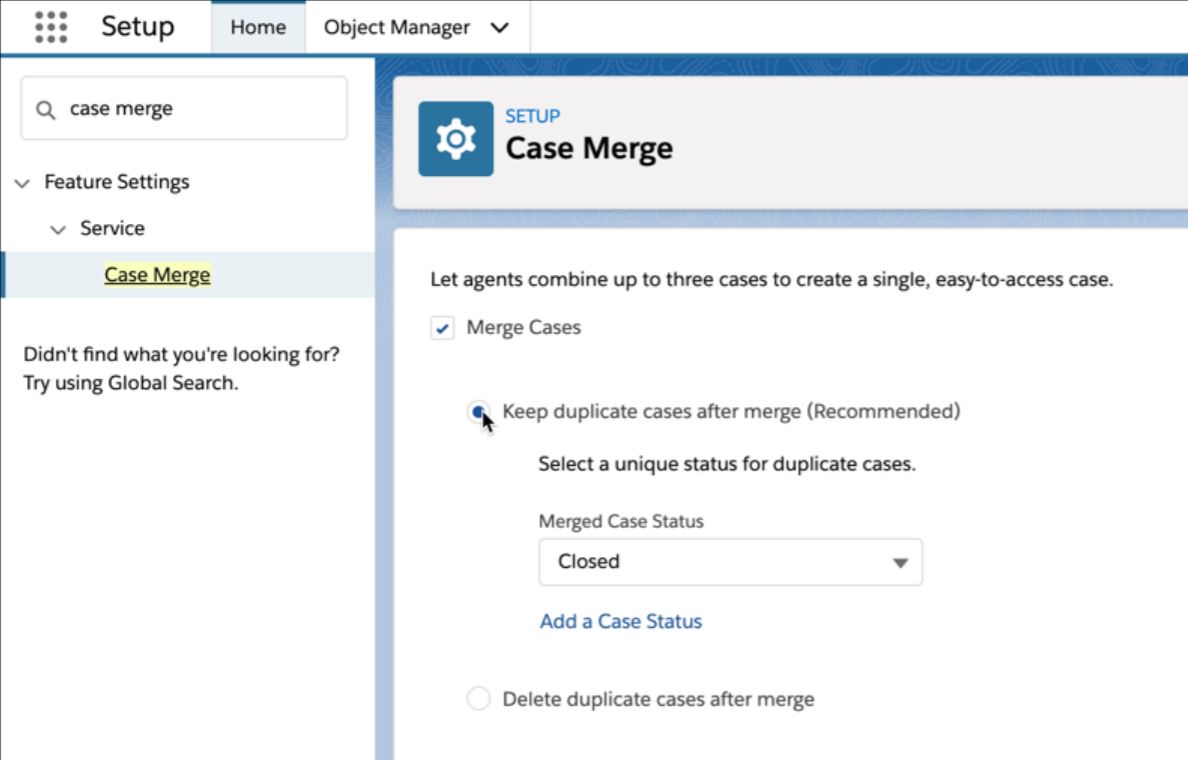Select Delete duplicate cases after merge radio
This screenshot has height=760, width=1188.
pyautogui.click(x=478, y=699)
